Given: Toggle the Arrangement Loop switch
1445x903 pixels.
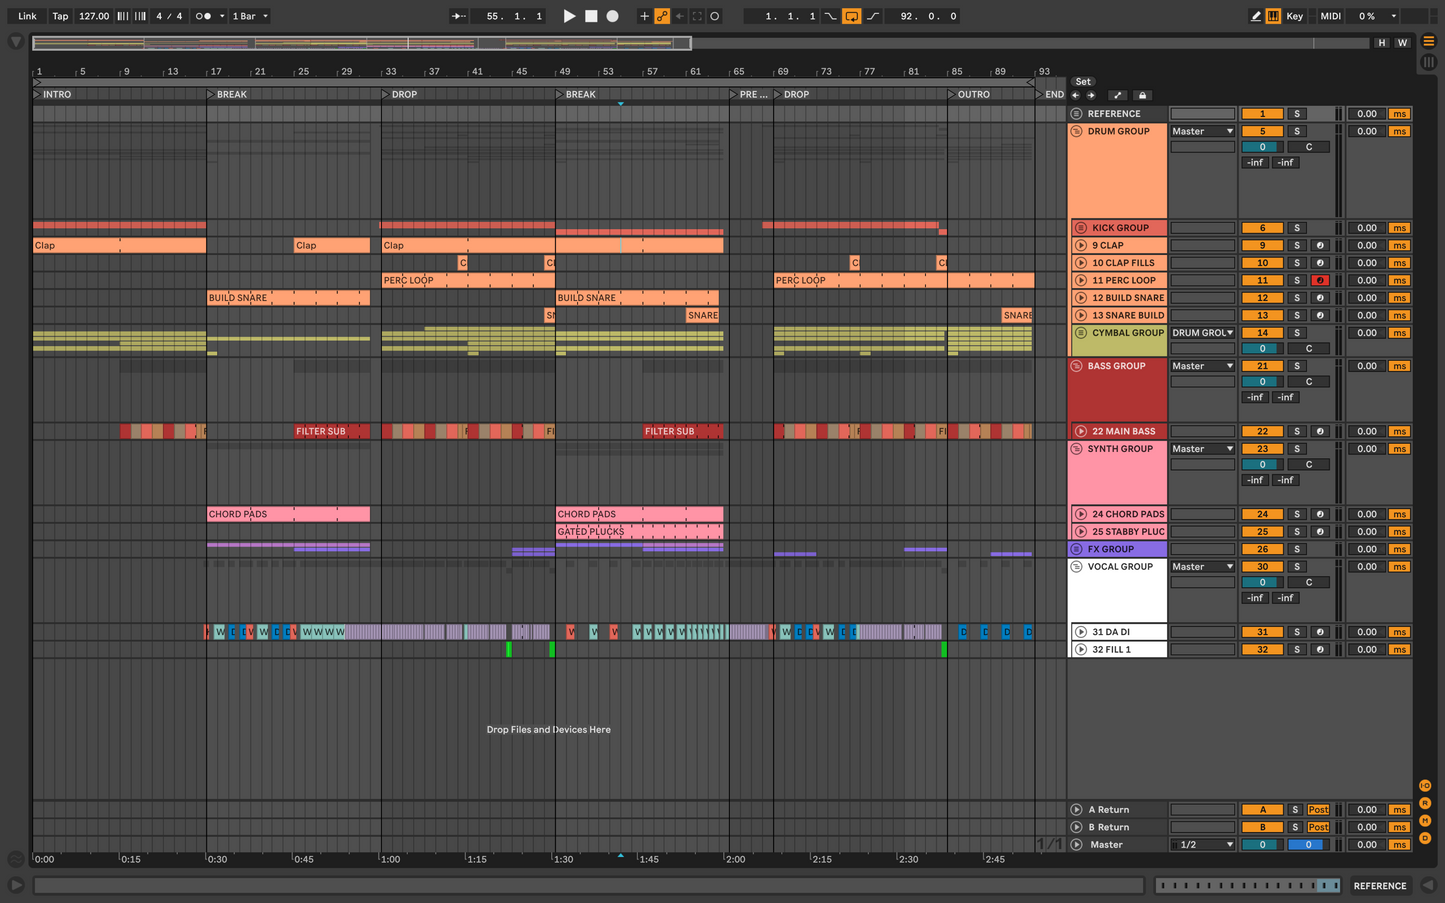Looking at the screenshot, I should [851, 16].
